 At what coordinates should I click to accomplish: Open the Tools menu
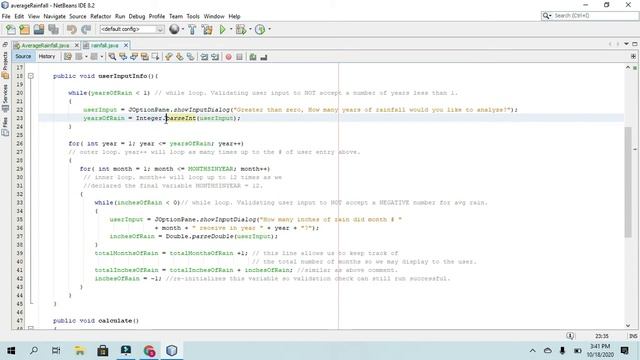(x=193, y=16)
